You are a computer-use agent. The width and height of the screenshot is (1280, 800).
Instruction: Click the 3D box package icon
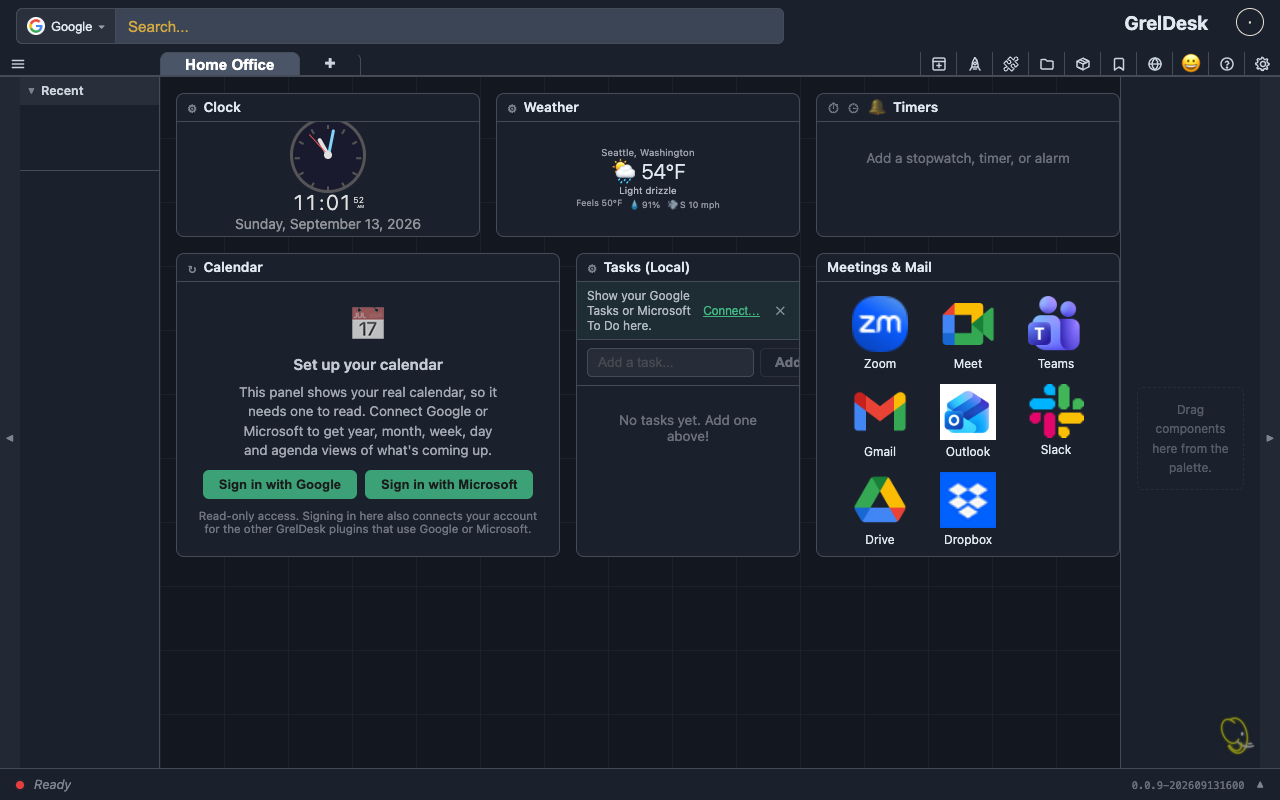point(1083,64)
